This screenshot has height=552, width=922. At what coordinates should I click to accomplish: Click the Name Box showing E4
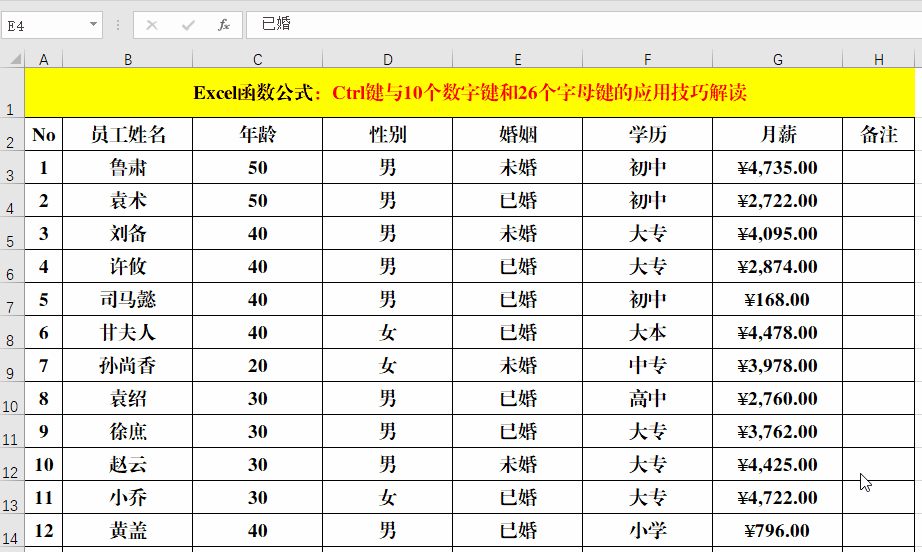click(x=52, y=25)
